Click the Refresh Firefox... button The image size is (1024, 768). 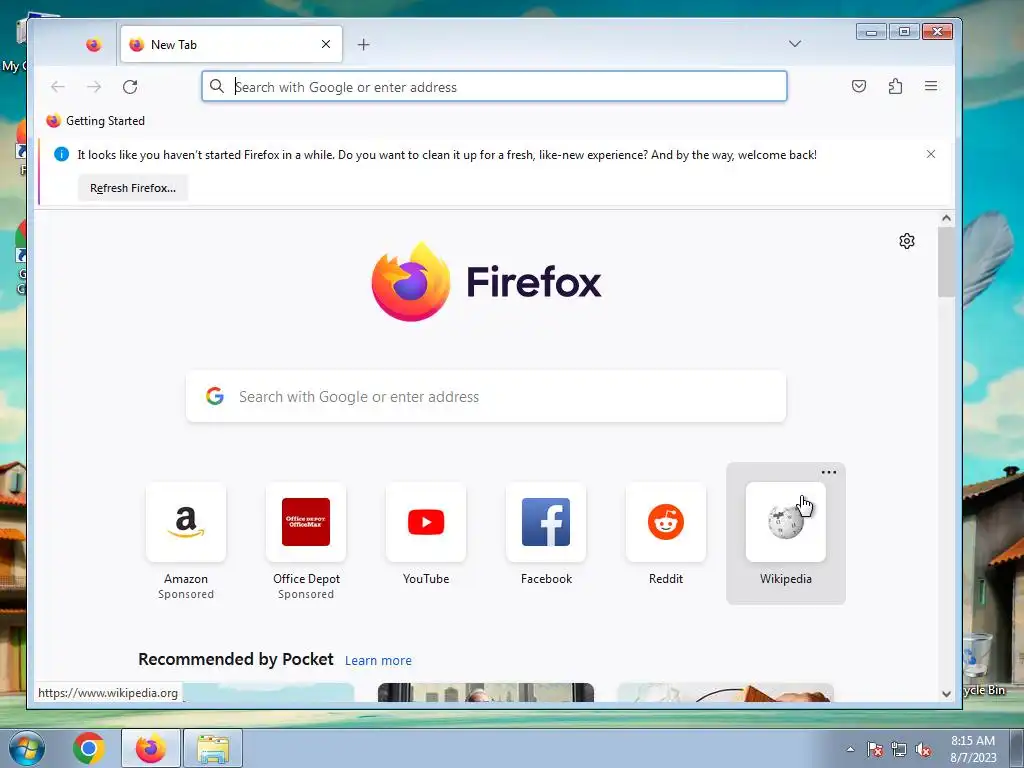pos(133,188)
